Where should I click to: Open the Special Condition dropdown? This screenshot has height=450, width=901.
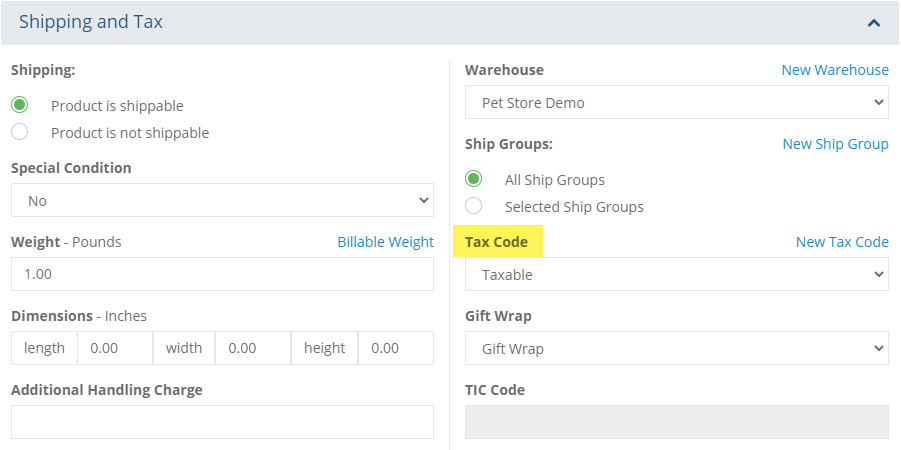pyautogui.click(x=222, y=200)
